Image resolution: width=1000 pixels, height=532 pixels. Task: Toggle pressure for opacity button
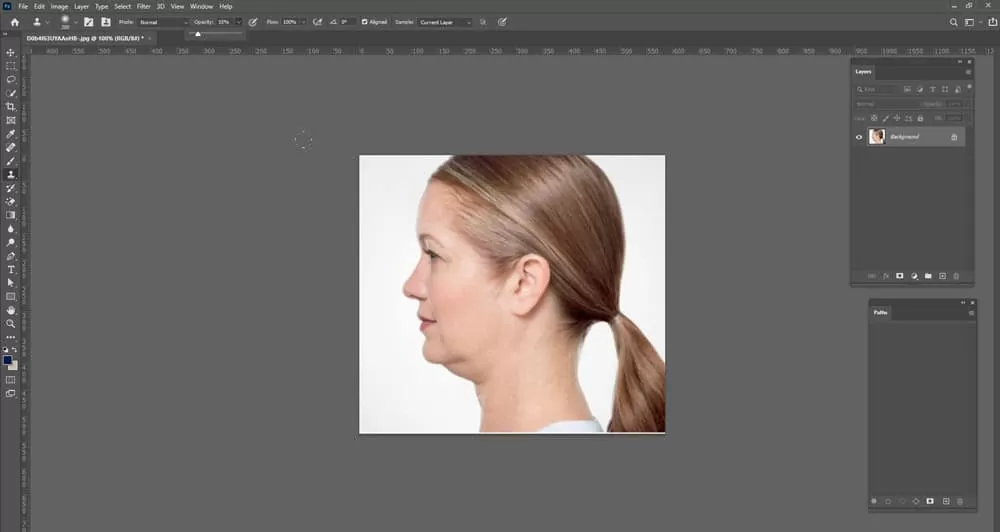(253, 22)
